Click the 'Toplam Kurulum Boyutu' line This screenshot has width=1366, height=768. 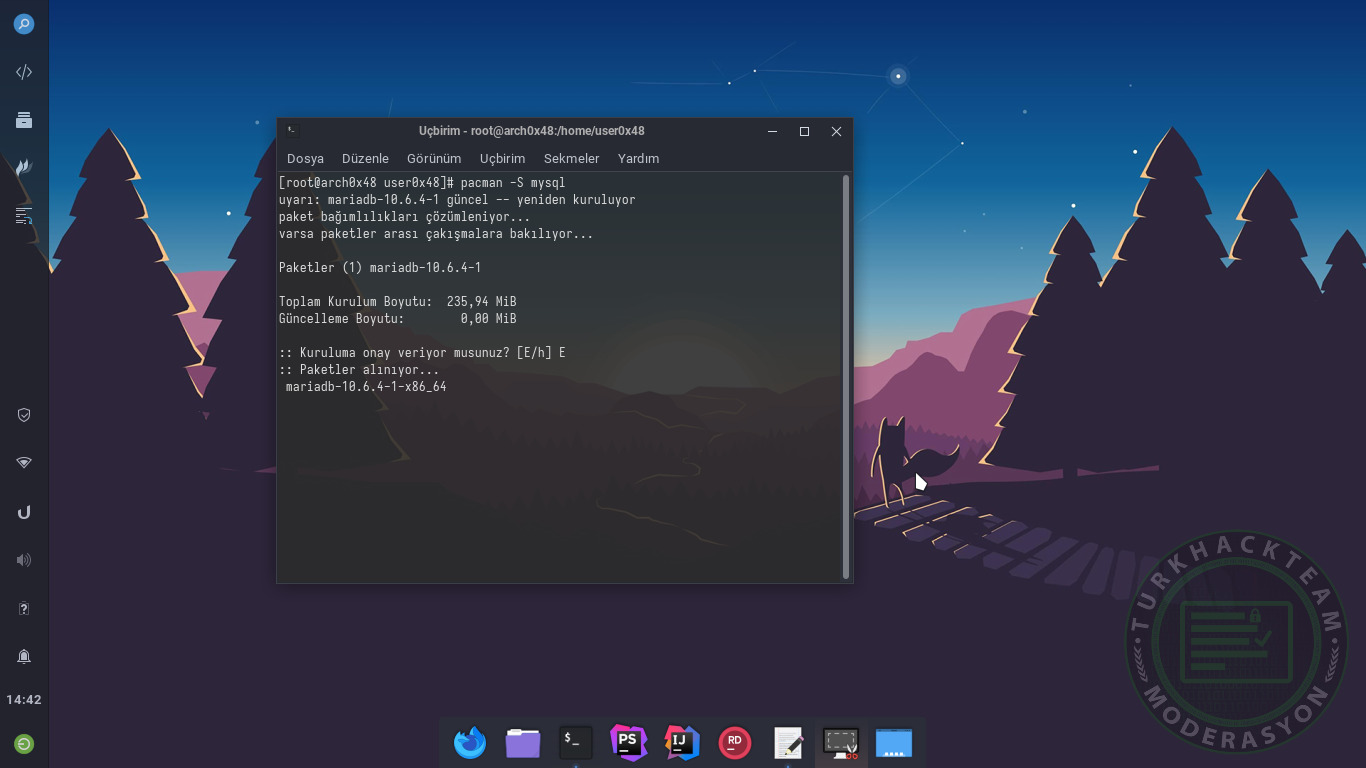pyautogui.click(x=398, y=302)
